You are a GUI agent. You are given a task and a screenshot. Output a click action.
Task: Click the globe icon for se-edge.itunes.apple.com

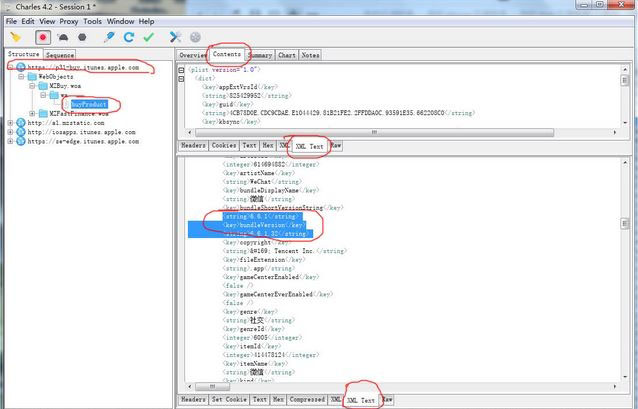point(21,141)
